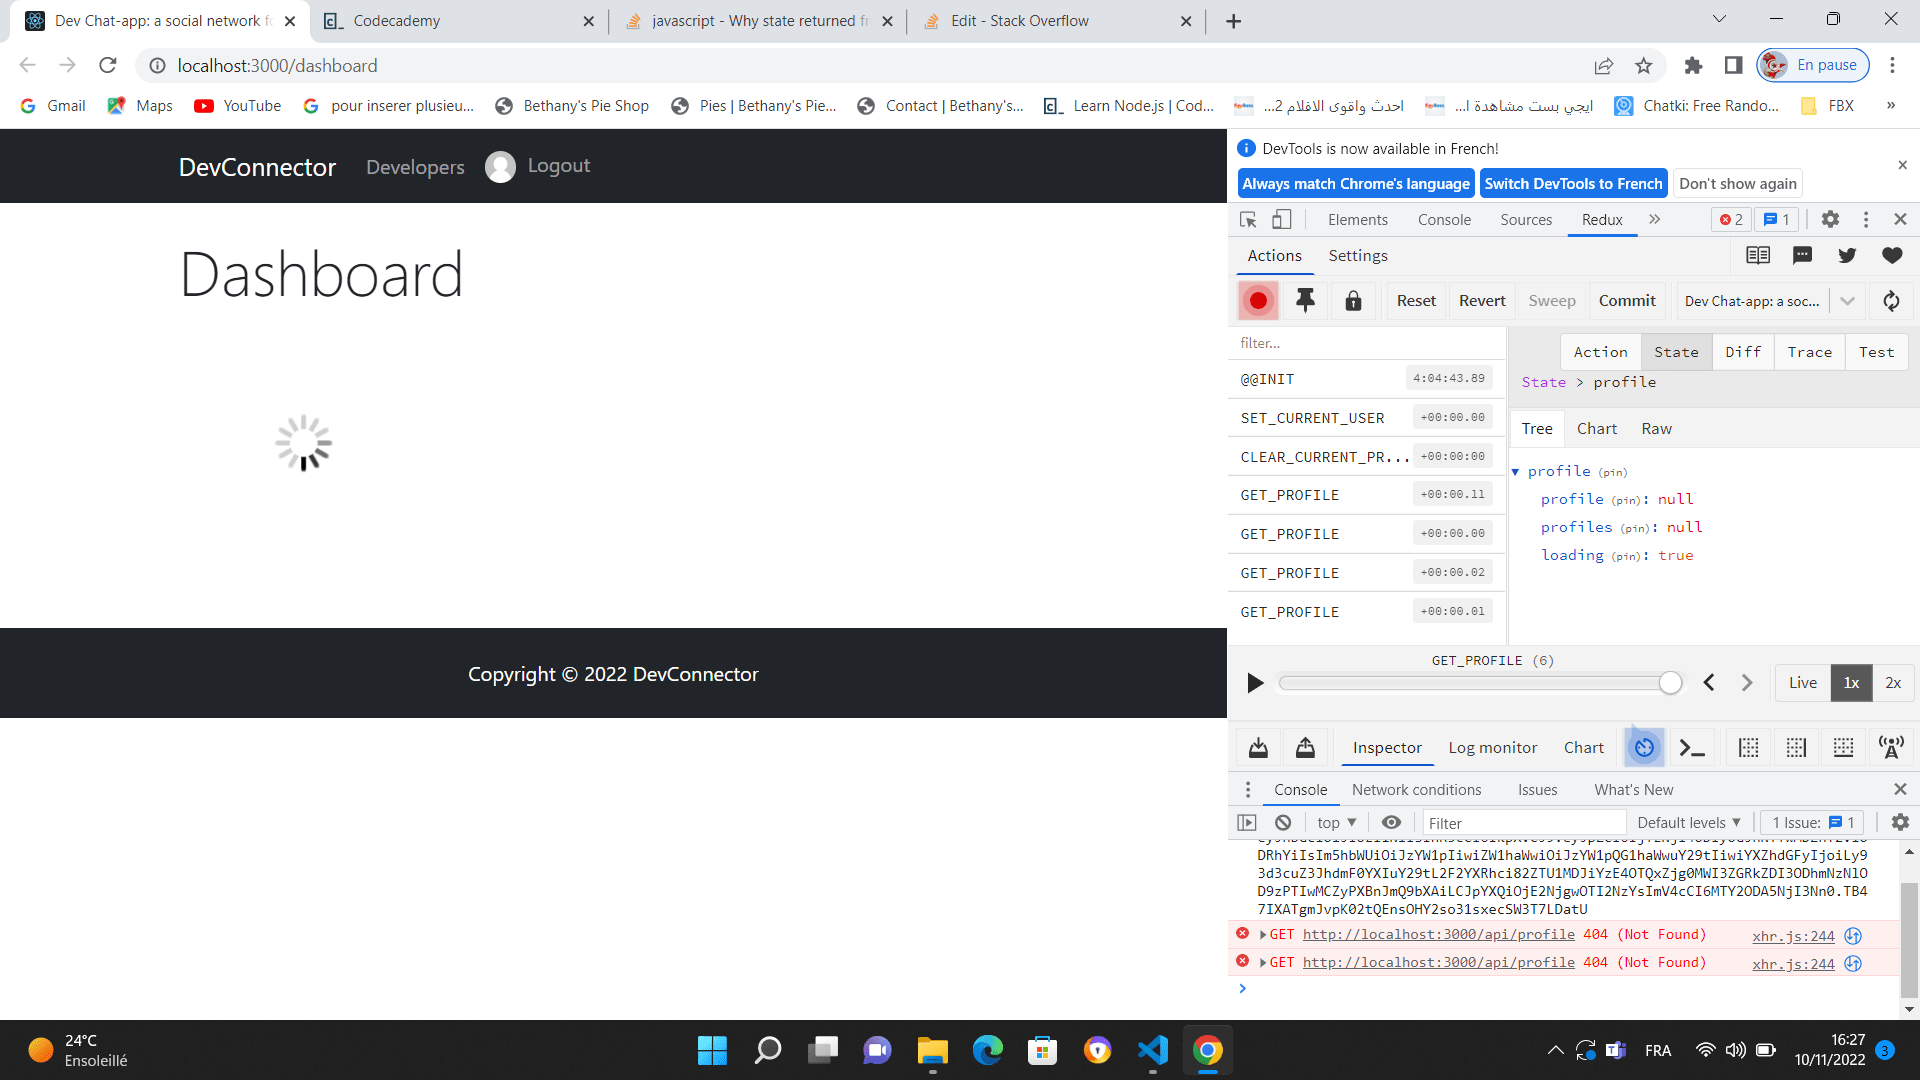Toggle Redux action recording with the record icon

[x=1258, y=300]
